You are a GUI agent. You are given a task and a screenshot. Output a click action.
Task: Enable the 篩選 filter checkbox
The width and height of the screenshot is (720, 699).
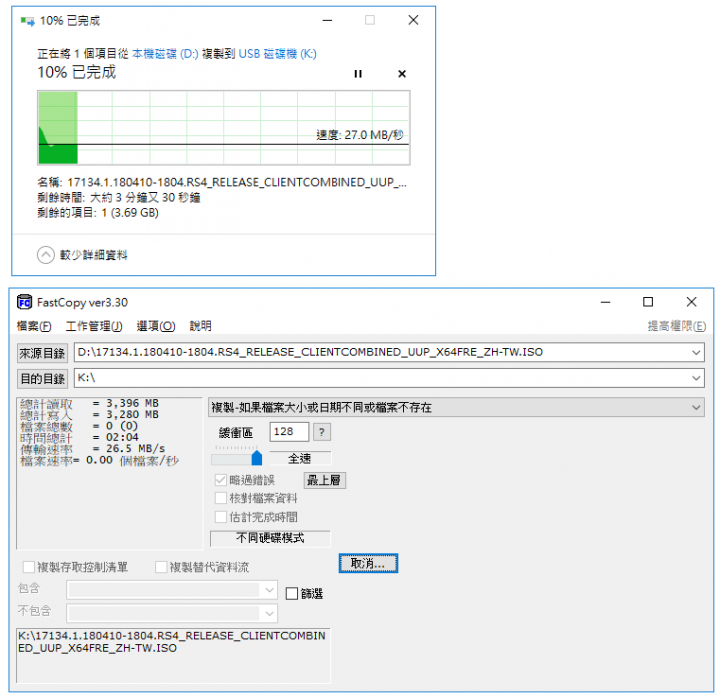(x=292, y=594)
